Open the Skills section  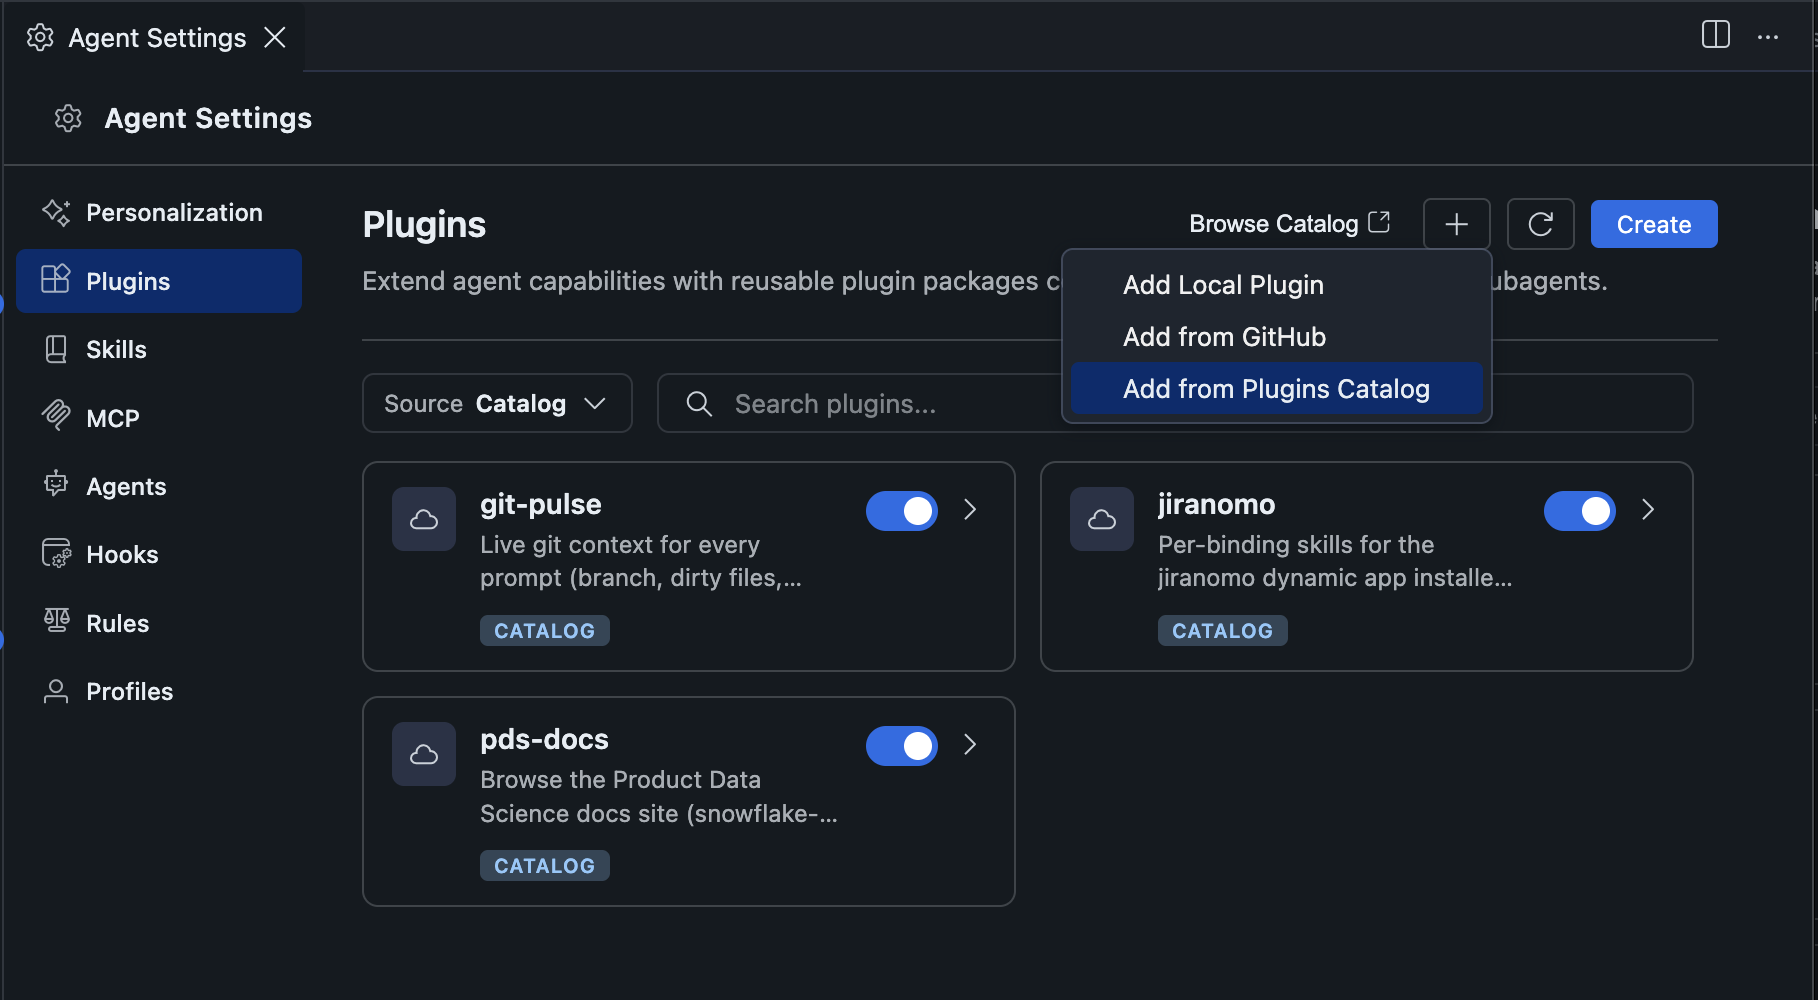click(x=159, y=349)
